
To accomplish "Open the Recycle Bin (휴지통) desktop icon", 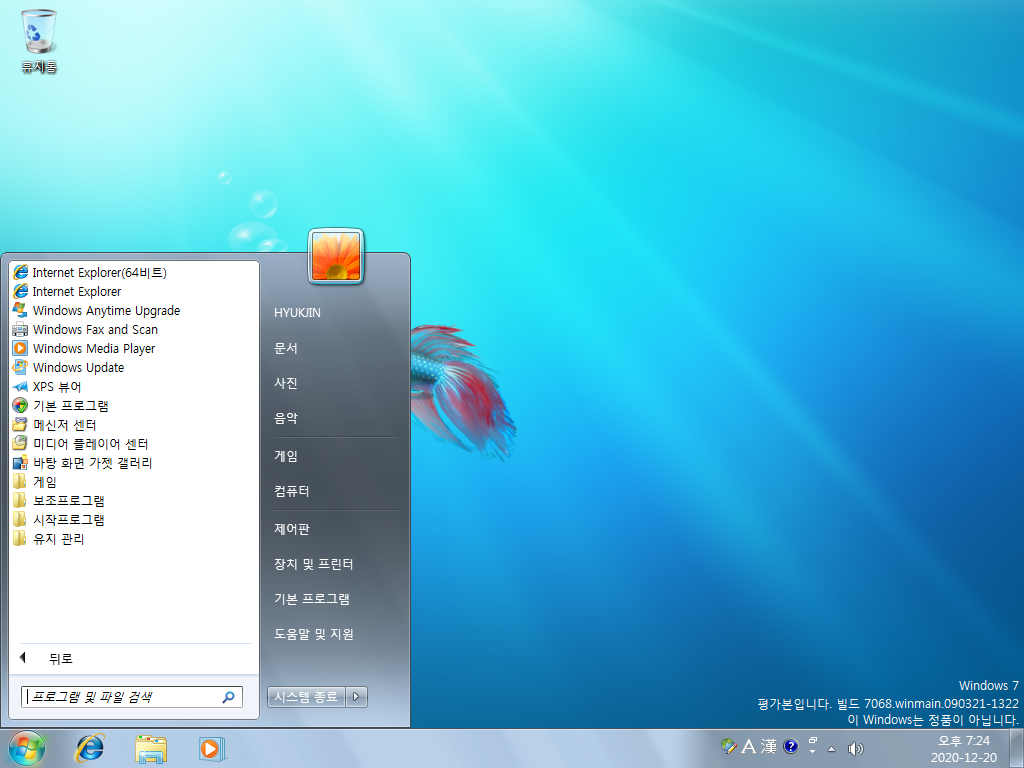I will coord(39,40).
